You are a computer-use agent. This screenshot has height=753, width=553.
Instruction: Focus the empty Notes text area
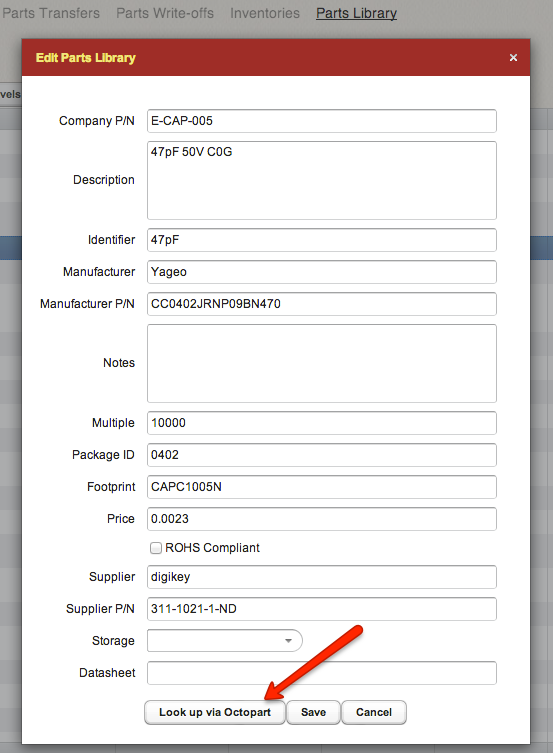pos(322,364)
